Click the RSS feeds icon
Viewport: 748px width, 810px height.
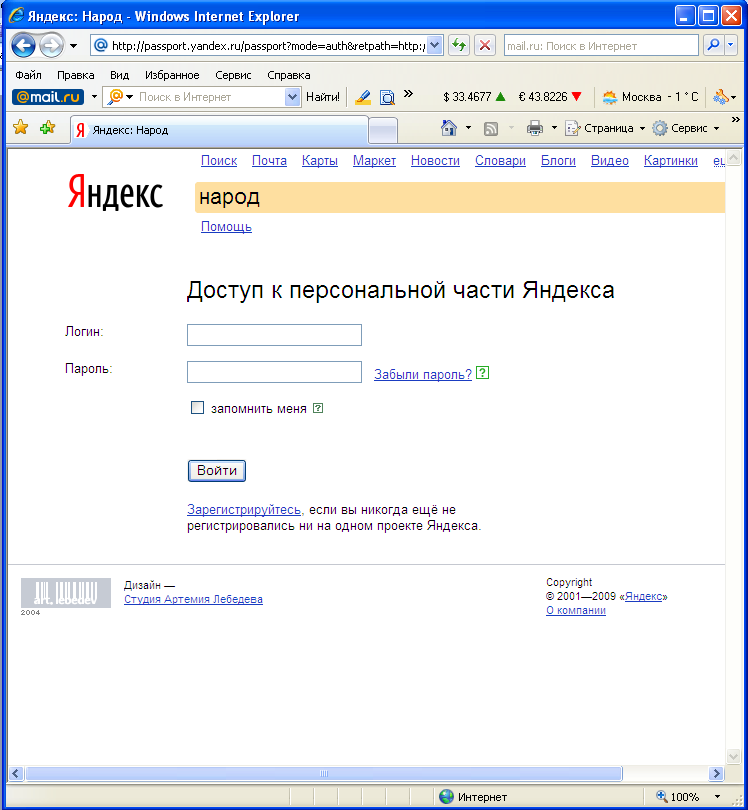(x=491, y=128)
